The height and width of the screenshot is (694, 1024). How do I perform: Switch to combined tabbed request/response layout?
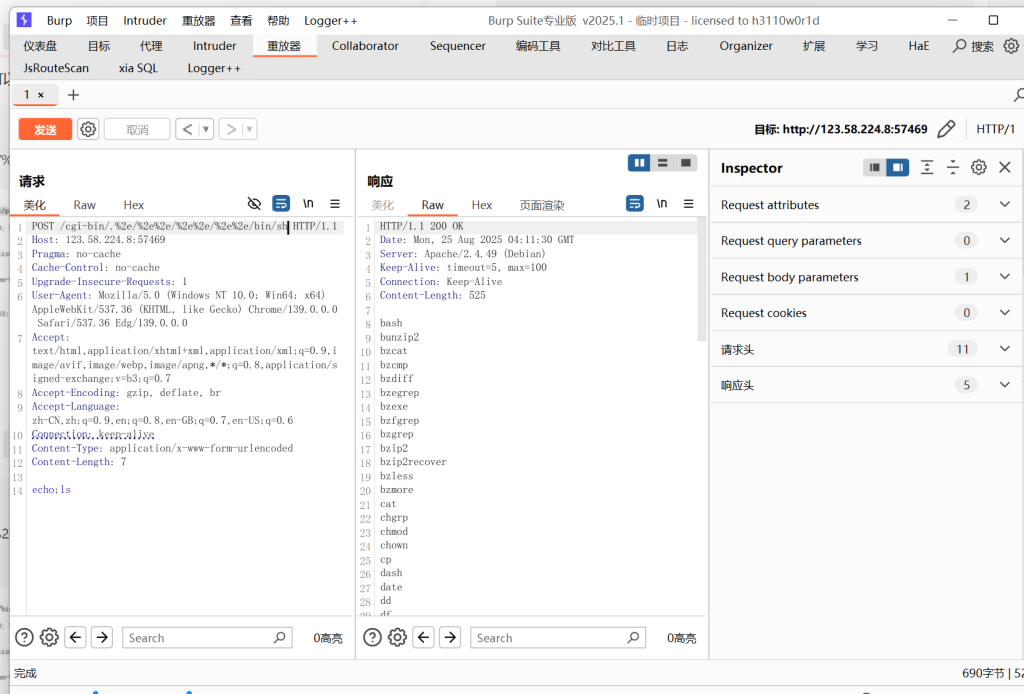(686, 163)
